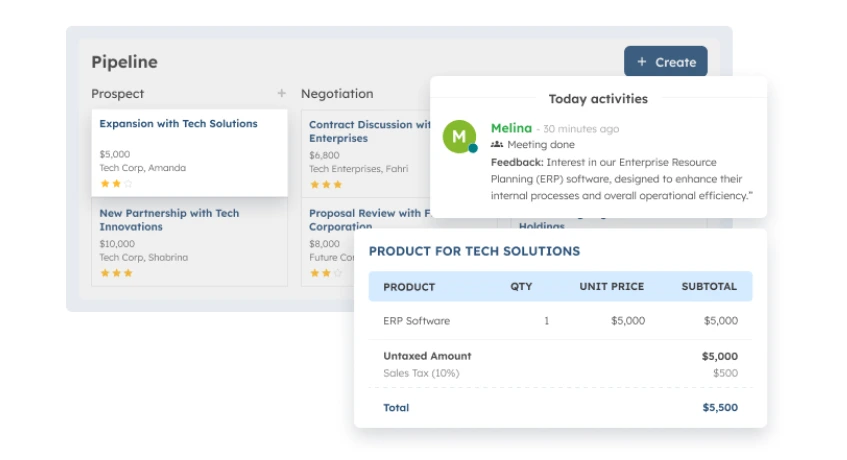Click $5,000 amount on Expansion card
The image size is (847, 460).
(115, 154)
